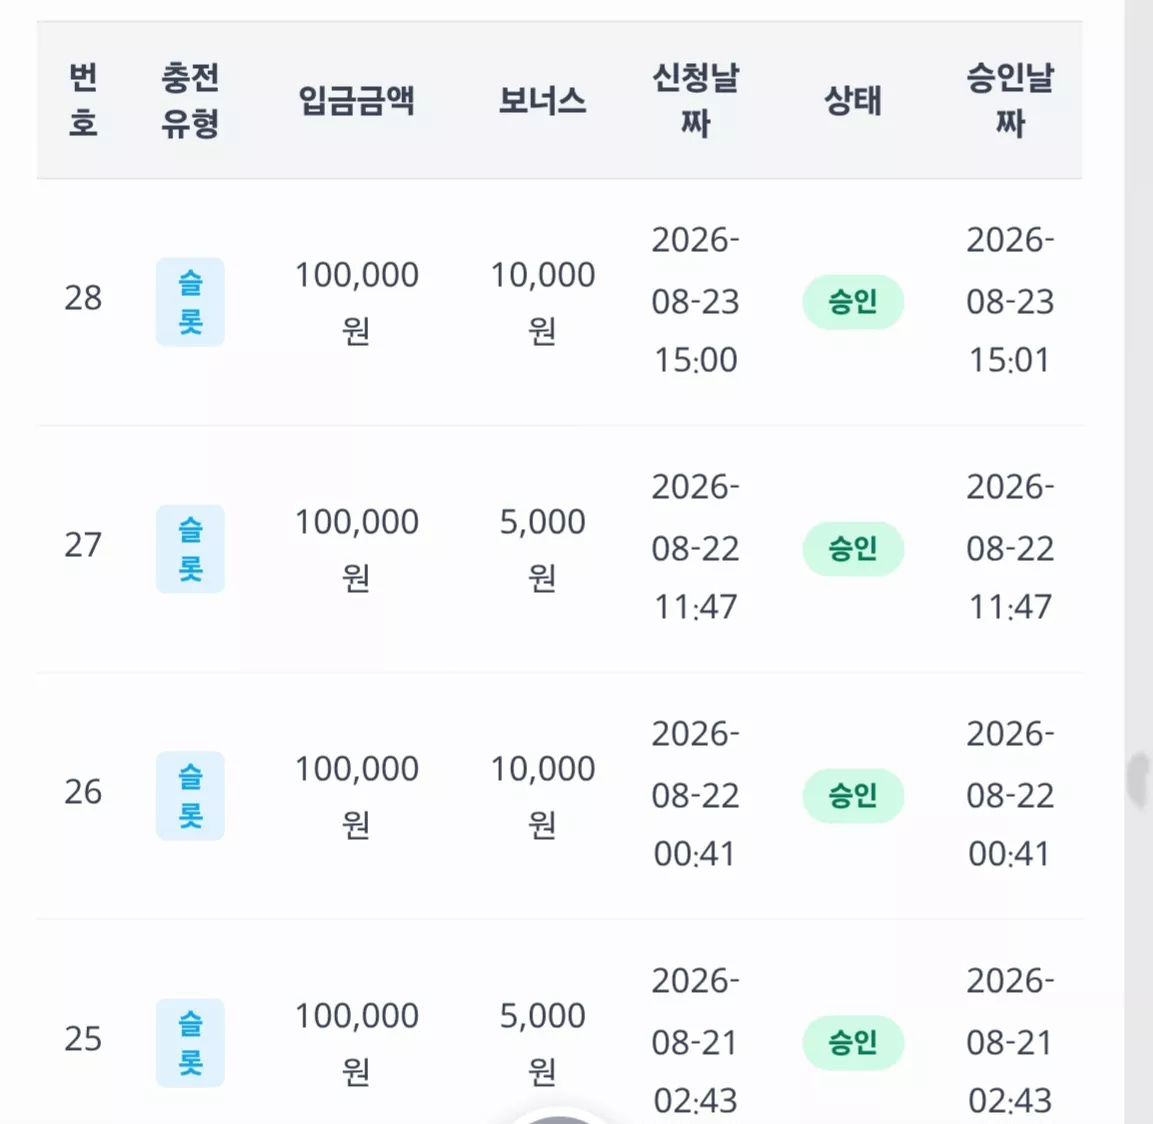Click the vertical scrollbar on the right edge
Screen dimensions: 1153x1124
click(1138, 562)
